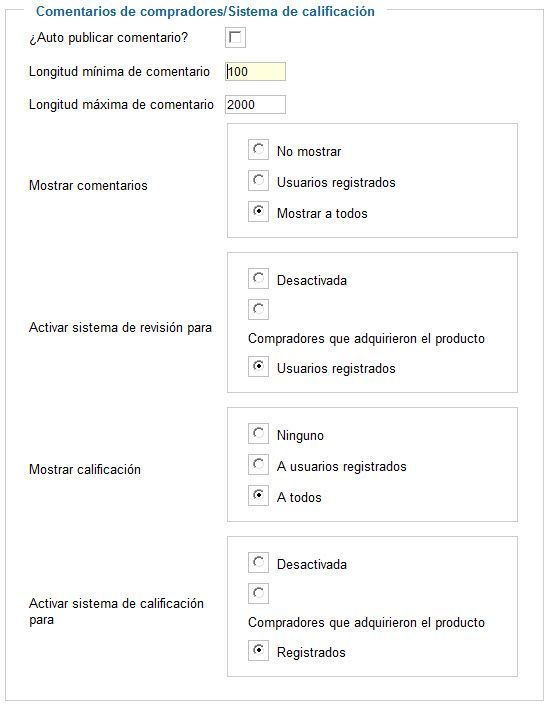
Task: Click the 'Ninguno' label text
Action: 300,436
